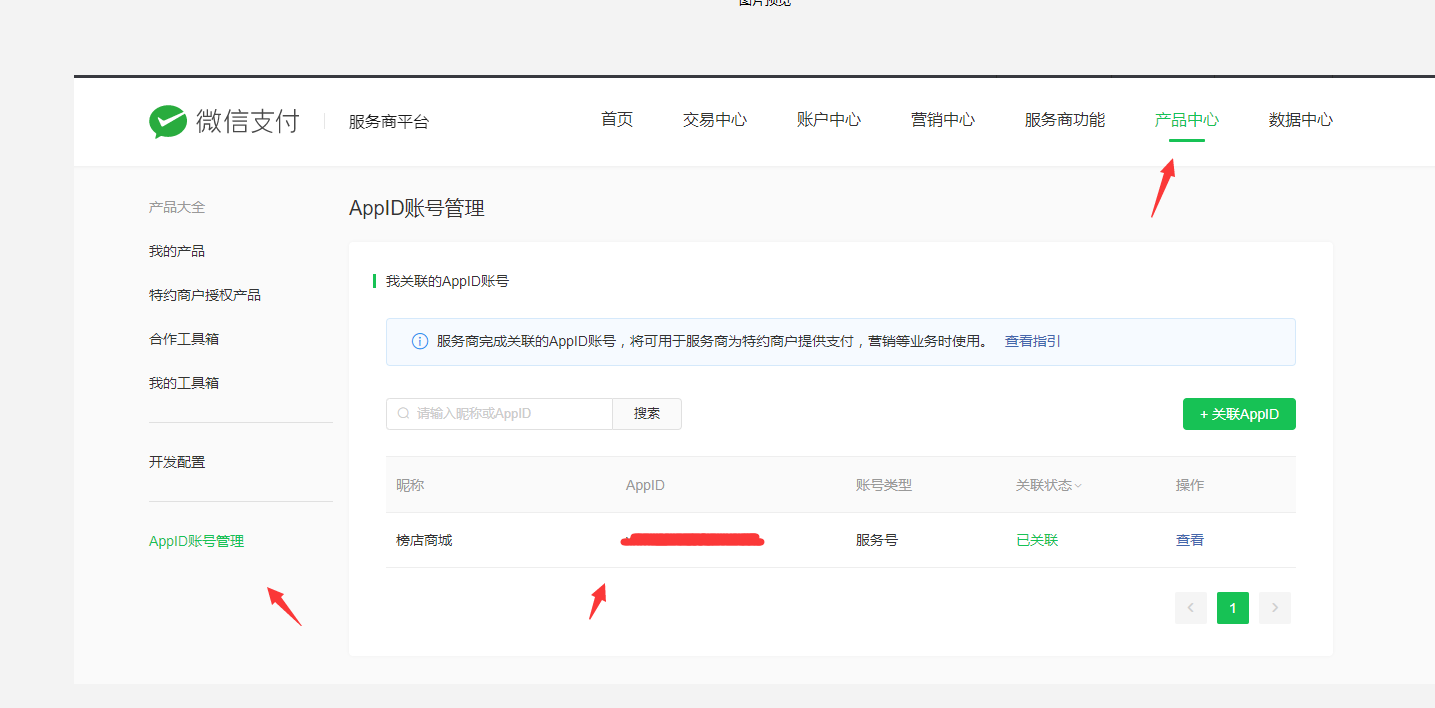The width and height of the screenshot is (1435, 708).
Task: Click the green 关联AppID button
Action: point(1238,414)
